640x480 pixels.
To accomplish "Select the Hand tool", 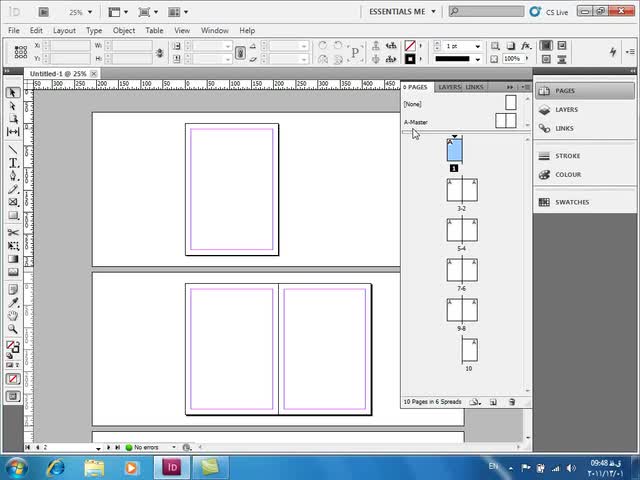I will pos(13,316).
